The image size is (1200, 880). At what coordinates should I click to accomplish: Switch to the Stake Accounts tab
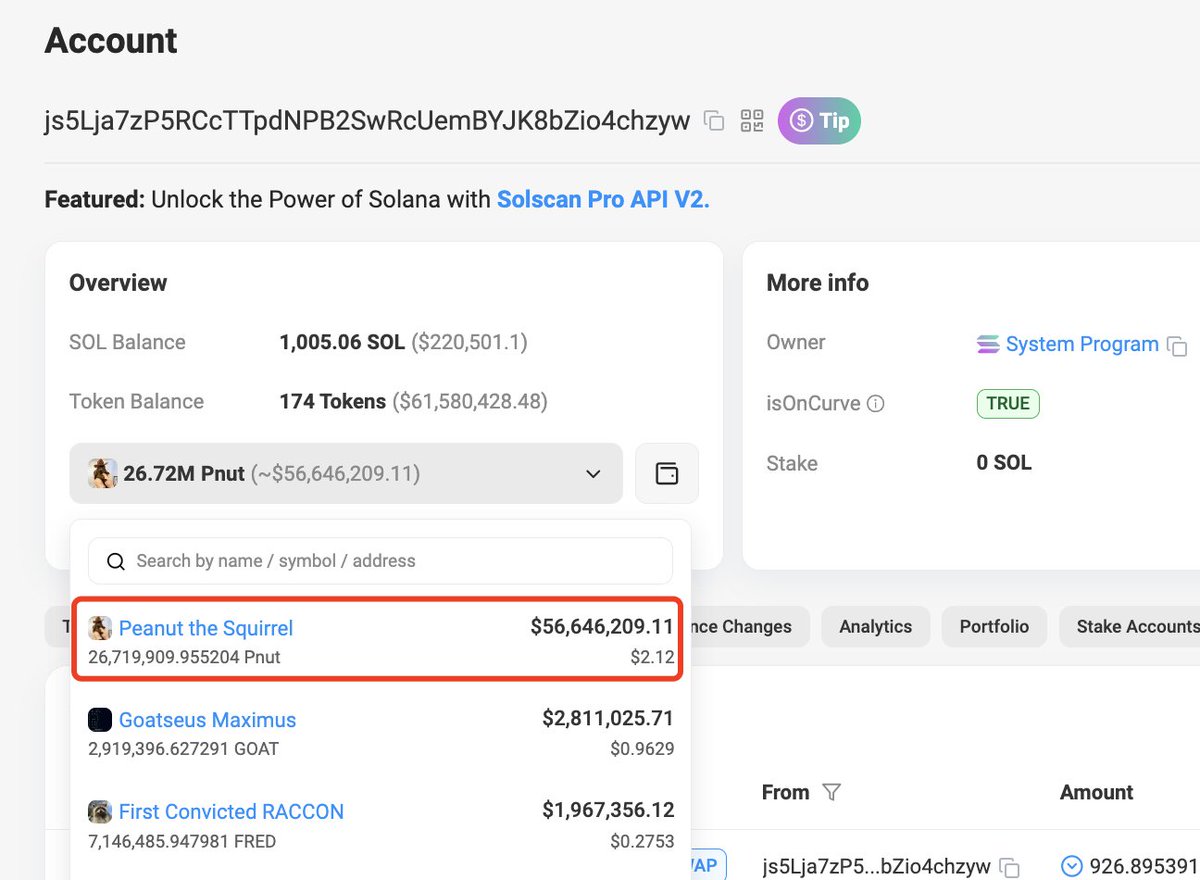point(1132,627)
